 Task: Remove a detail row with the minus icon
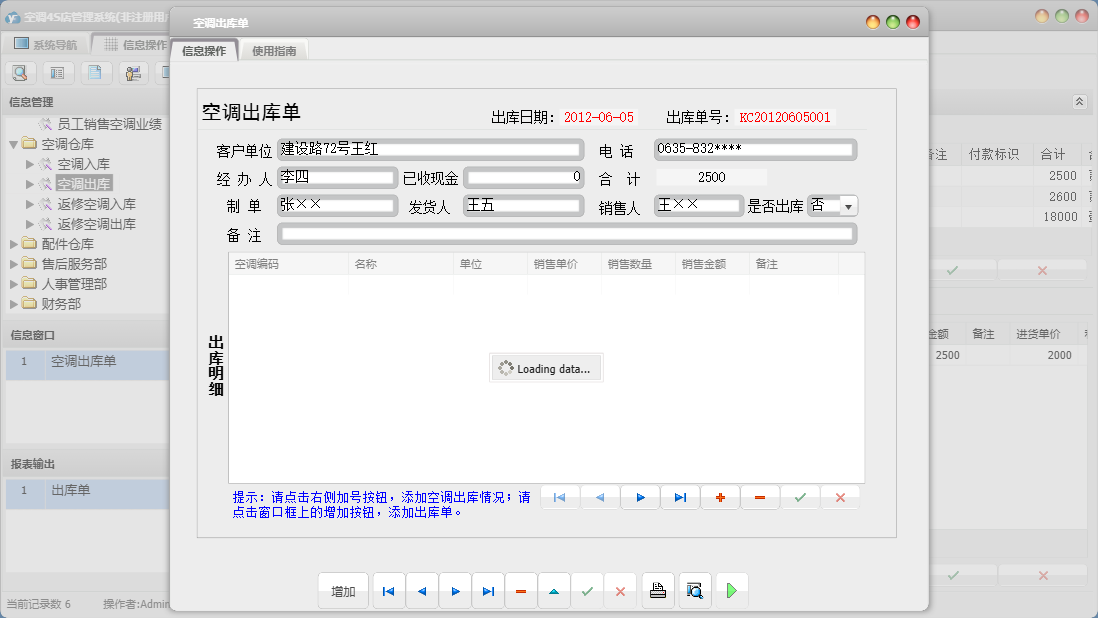(760, 497)
